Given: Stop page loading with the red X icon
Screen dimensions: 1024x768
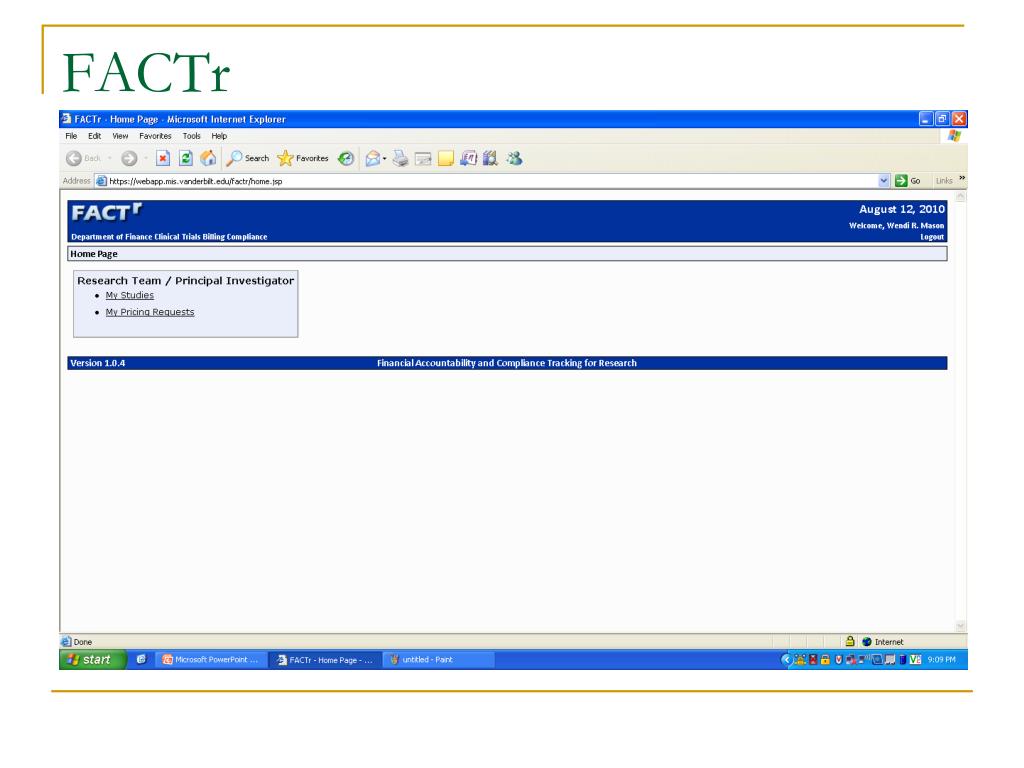Looking at the screenshot, I should (163, 158).
